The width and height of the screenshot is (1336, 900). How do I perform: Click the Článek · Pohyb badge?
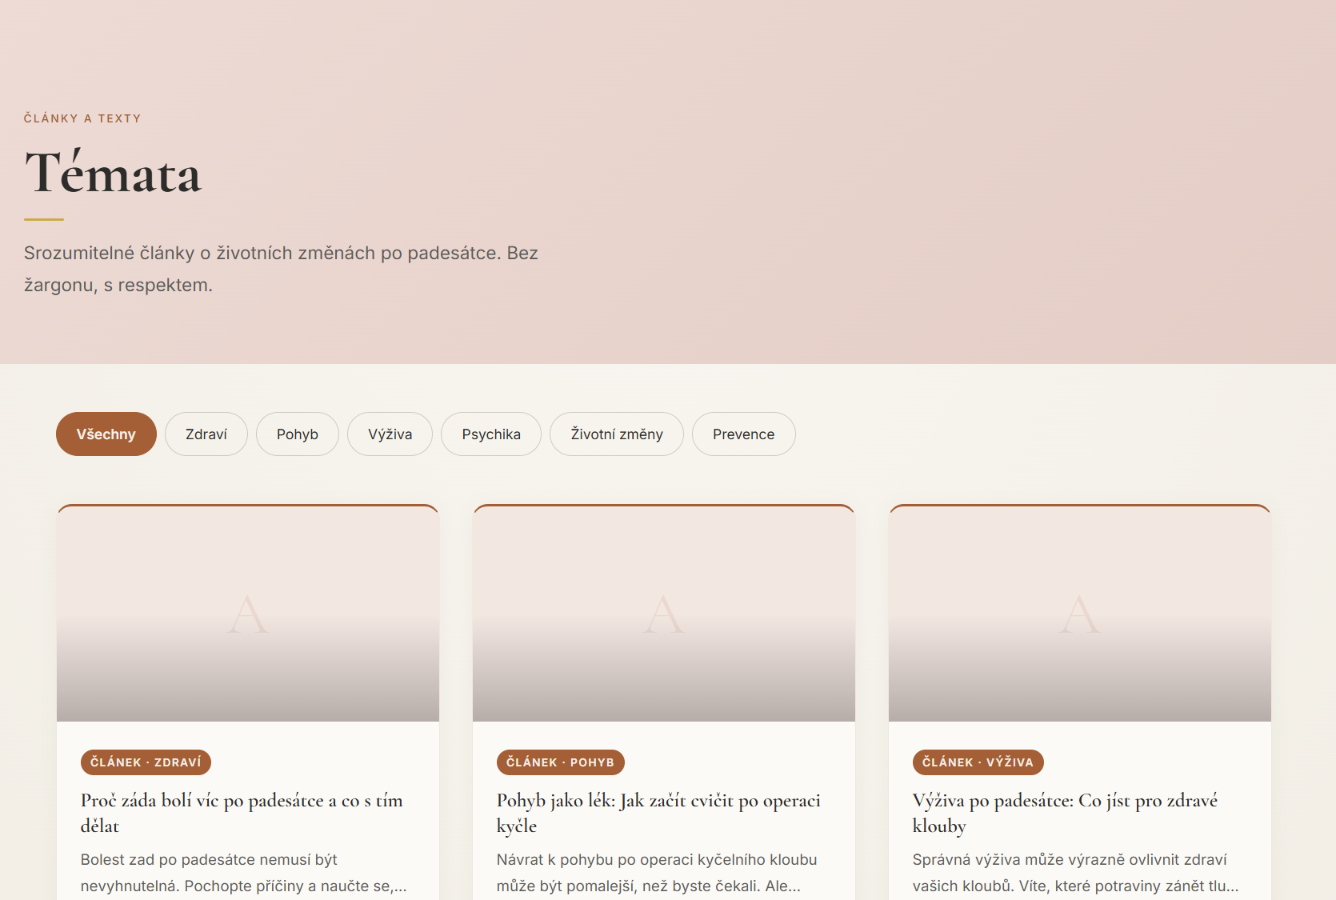tap(561, 762)
